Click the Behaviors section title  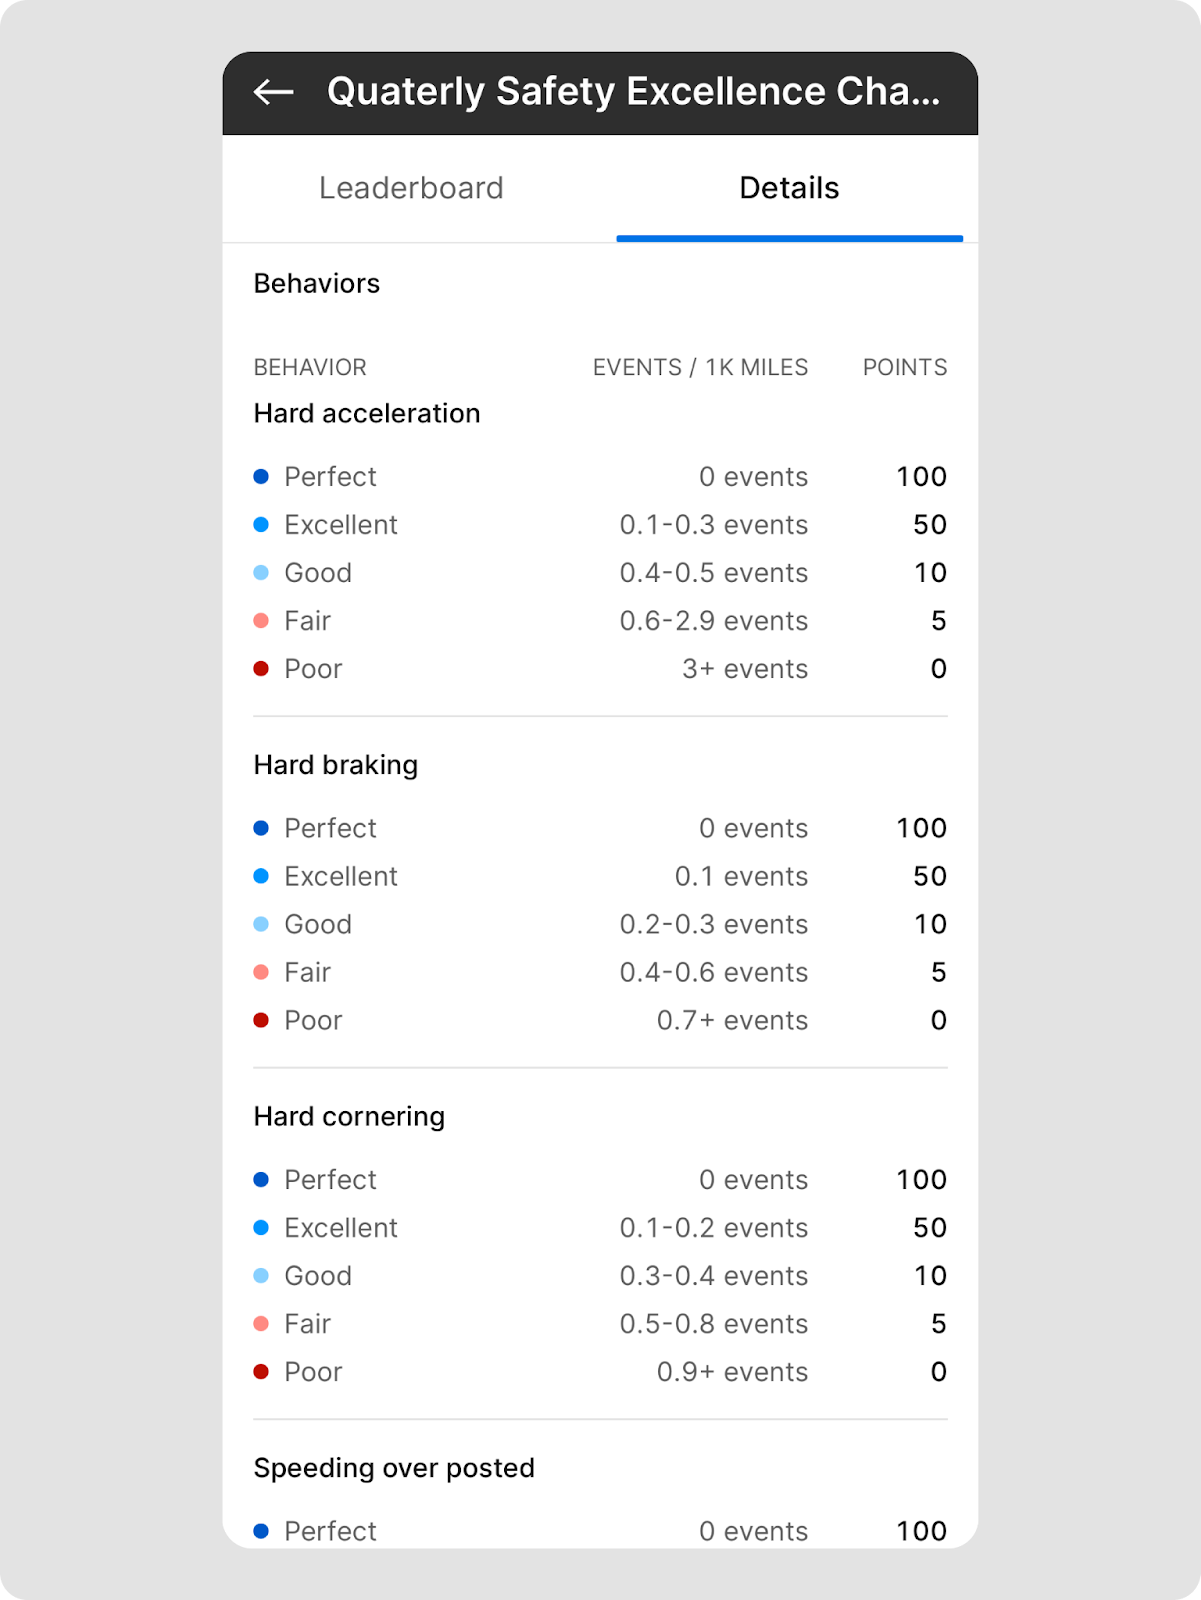pyautogui.click(x=317, y=284)
